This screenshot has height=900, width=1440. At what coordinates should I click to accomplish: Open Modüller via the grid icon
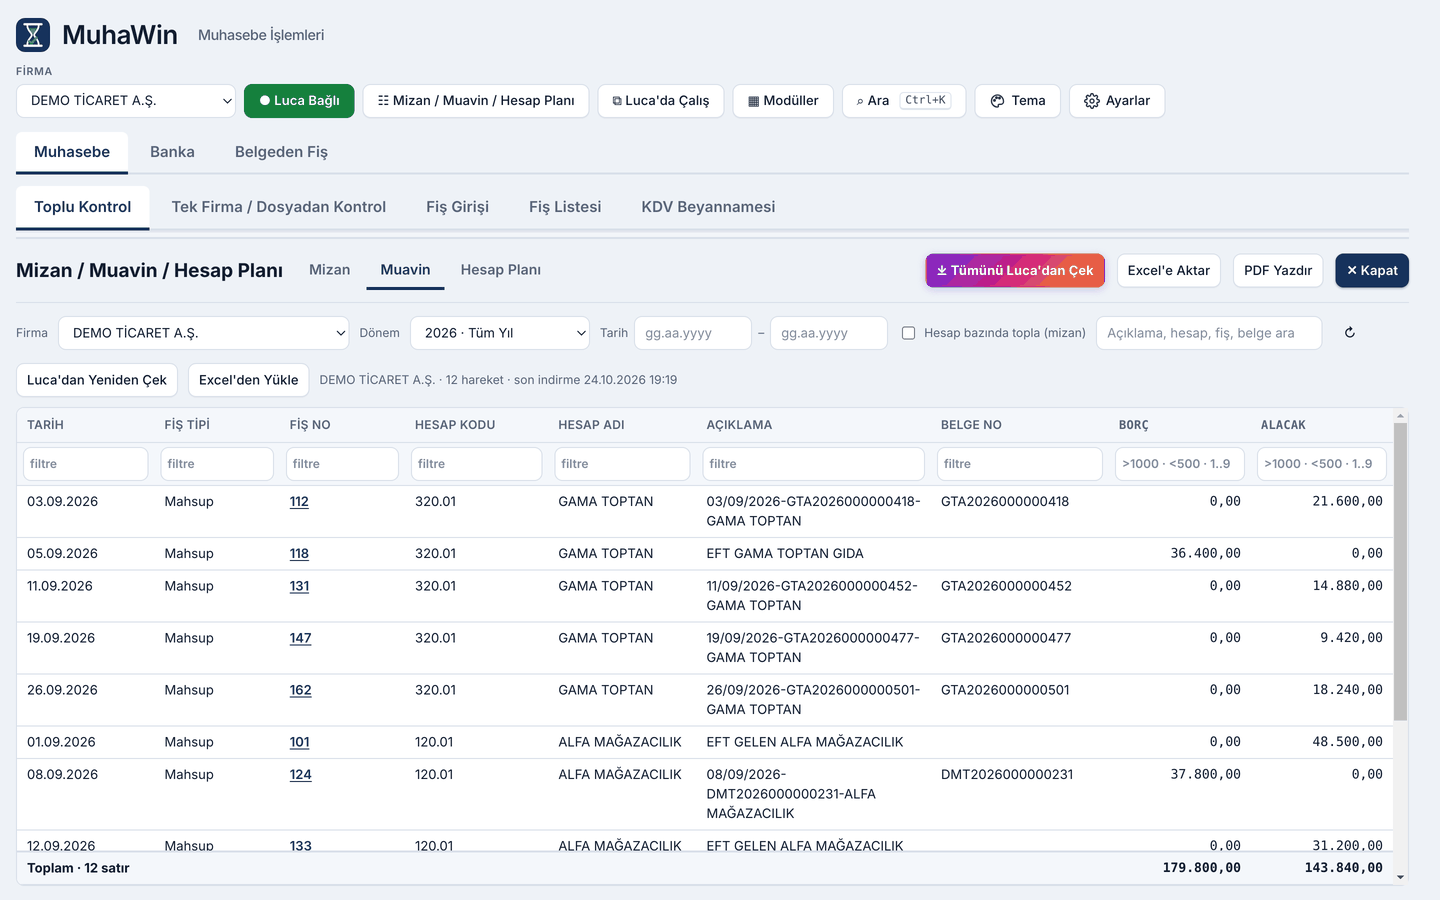click(754, 101)
